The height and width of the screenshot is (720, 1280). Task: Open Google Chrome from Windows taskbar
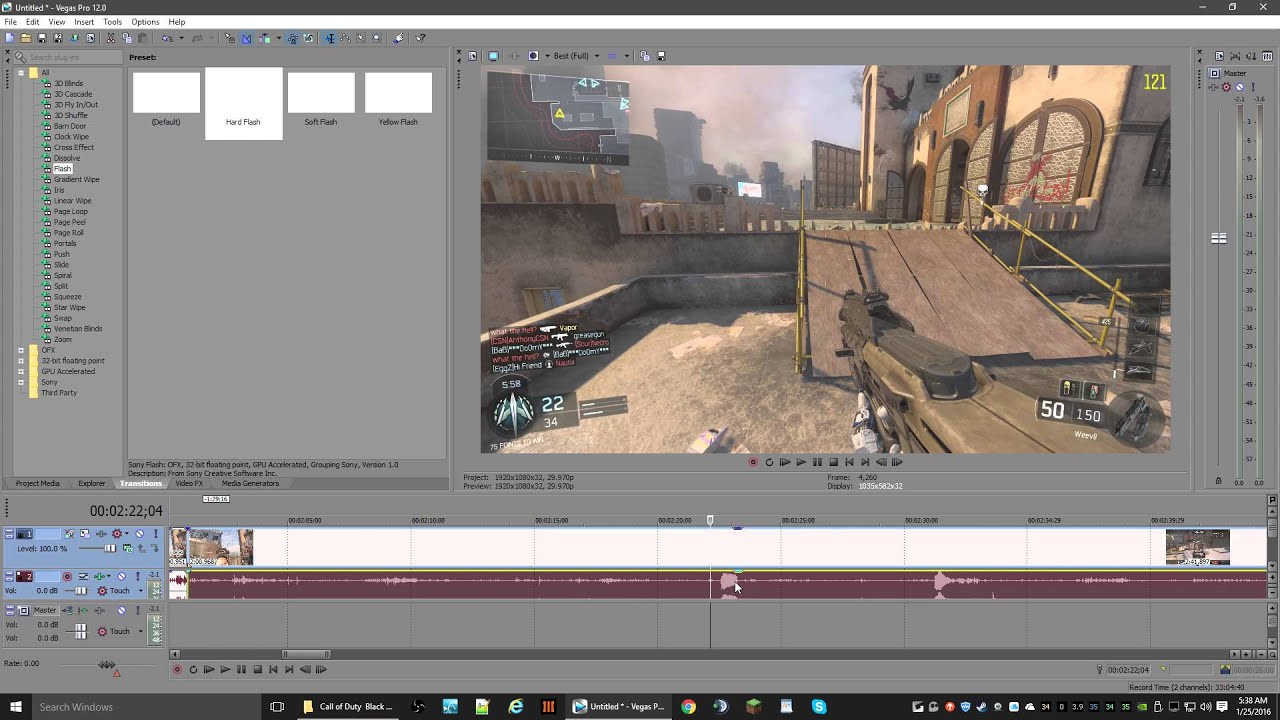tap(688, 706)
